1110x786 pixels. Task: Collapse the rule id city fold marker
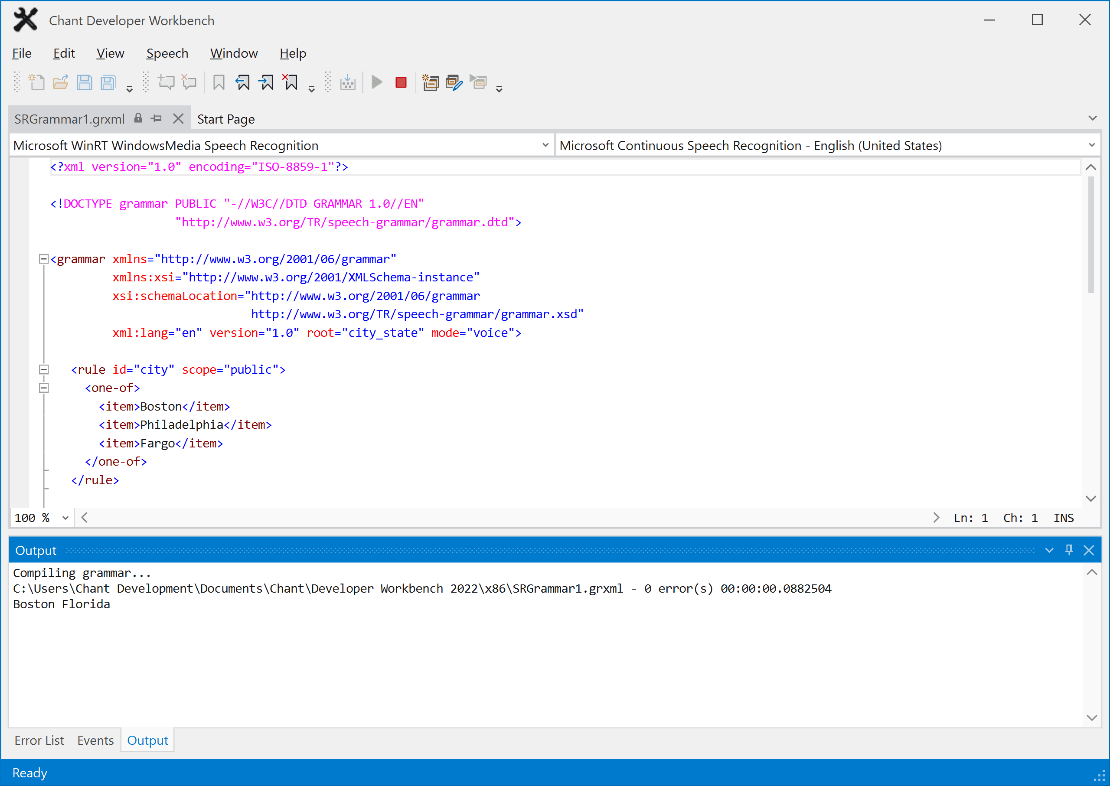[44, 370]
